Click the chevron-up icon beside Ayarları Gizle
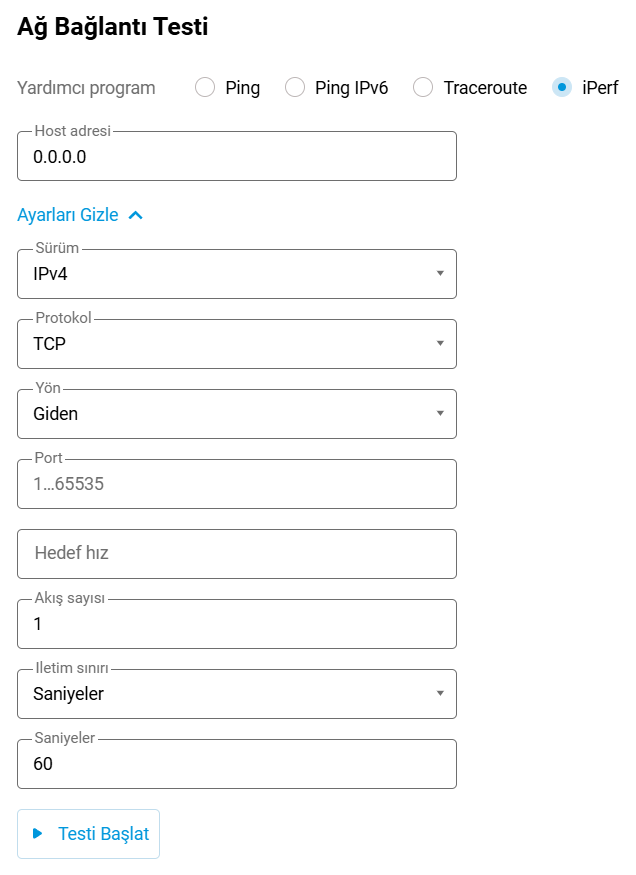The height and width of the screenshot is (875, 636). [x=136, y=215]
